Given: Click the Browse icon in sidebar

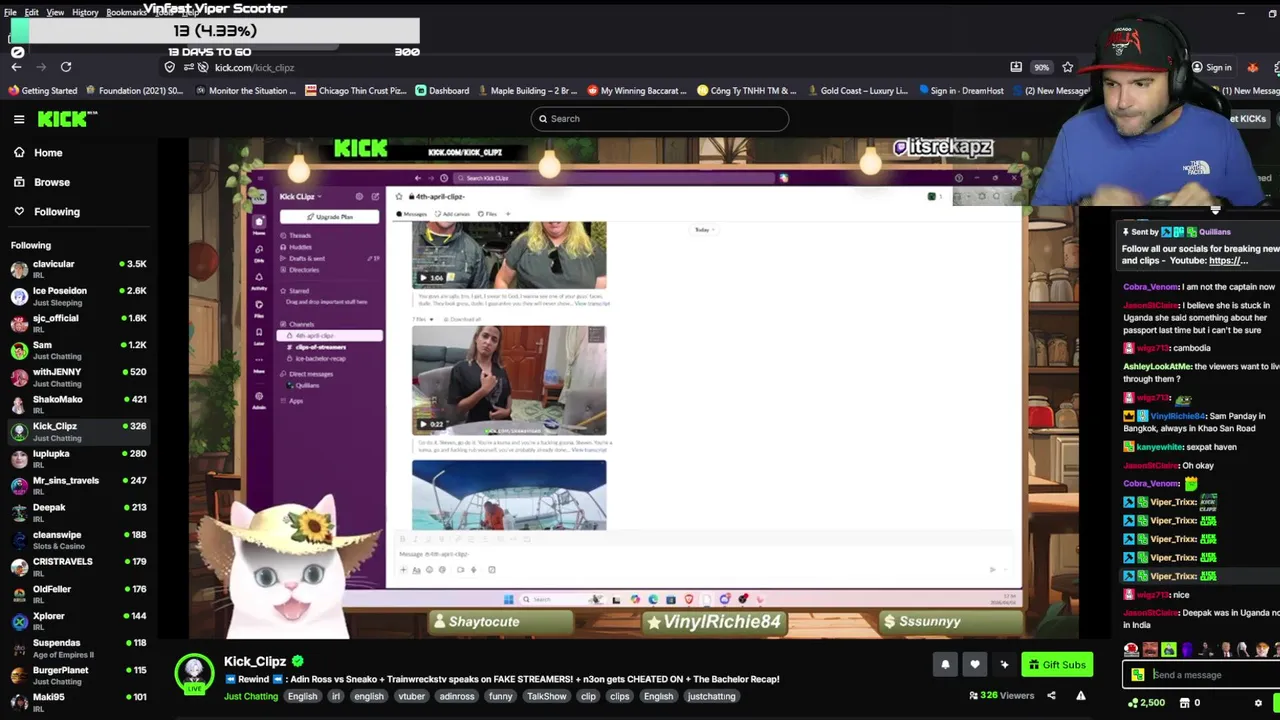Looking at the screenshot, I should [x=19, y=182].
